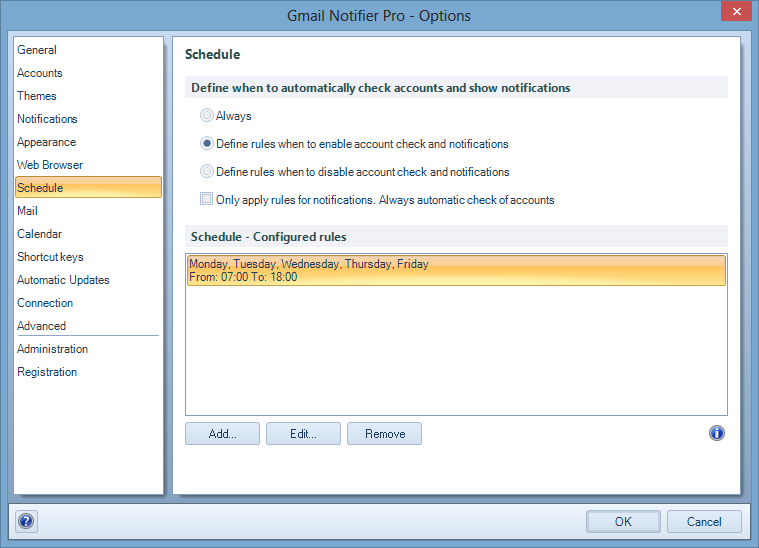
Task: Select rules to enable account check option
Action: (207, 144)
